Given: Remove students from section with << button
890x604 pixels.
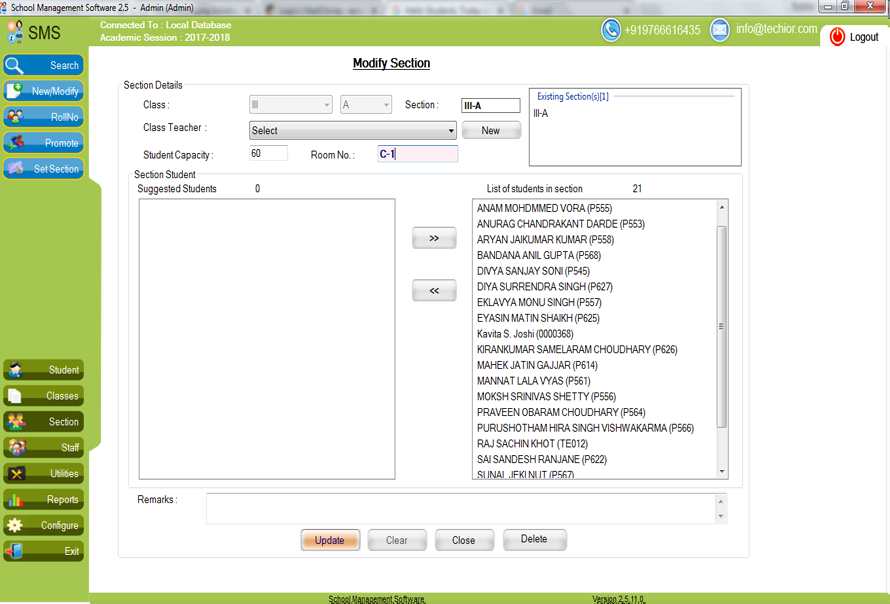Looking at the screenshot, I should coord(434,291).
